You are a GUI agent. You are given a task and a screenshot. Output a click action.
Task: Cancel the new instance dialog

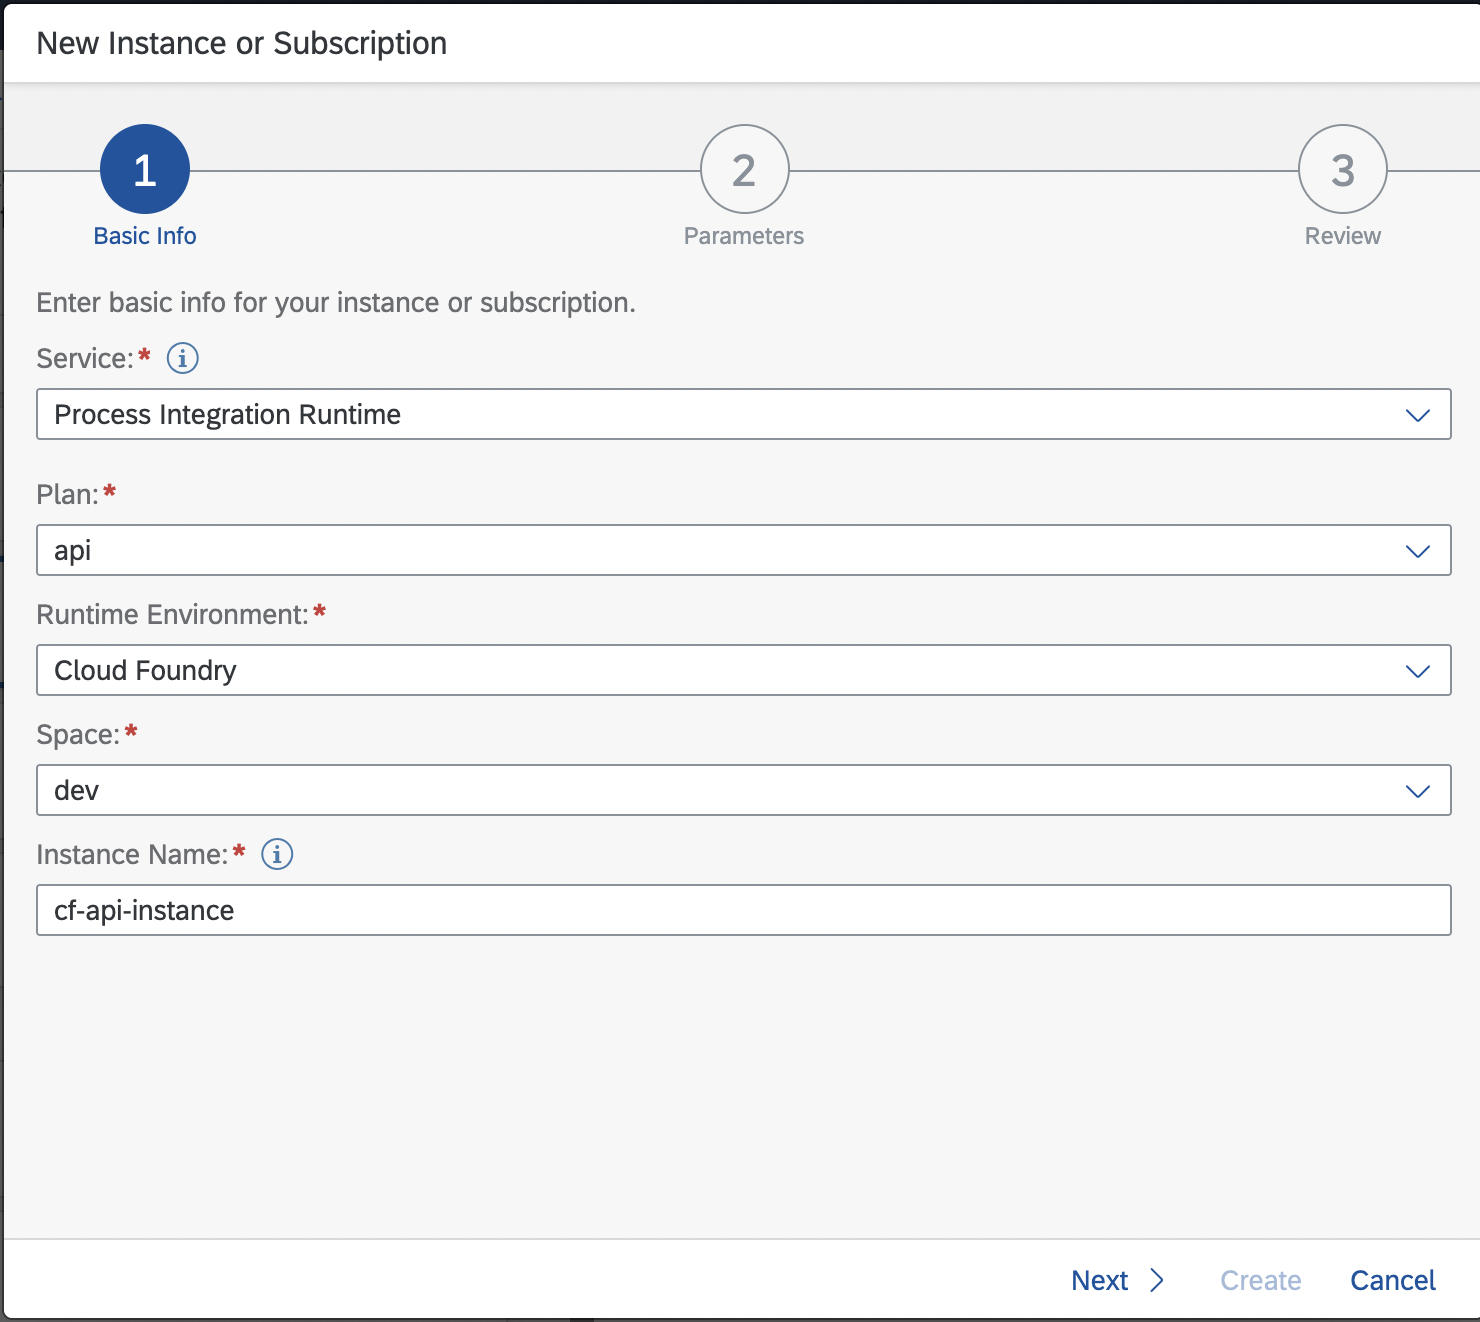point(1392,1280)
